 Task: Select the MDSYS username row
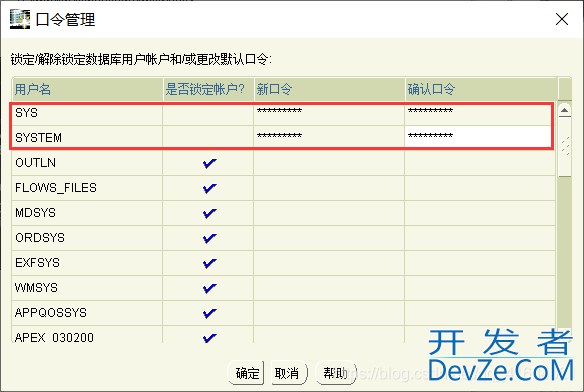click(x=87, y=213)
